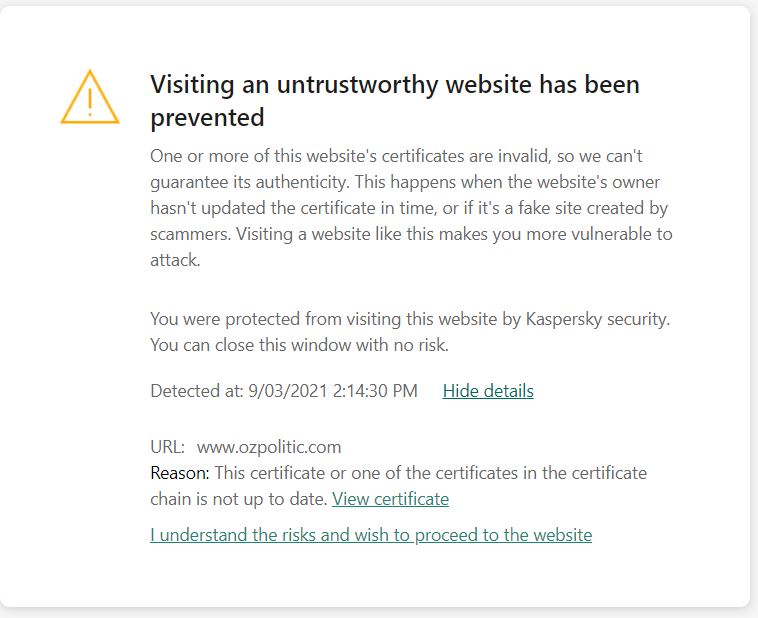
Task: Click the word "prevented" in the heading
Action: coord(207,118)
